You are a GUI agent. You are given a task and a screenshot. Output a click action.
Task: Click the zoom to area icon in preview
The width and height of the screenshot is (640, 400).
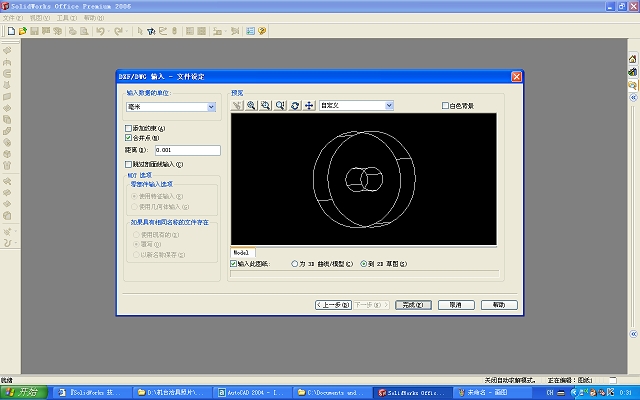pos(266,105)
